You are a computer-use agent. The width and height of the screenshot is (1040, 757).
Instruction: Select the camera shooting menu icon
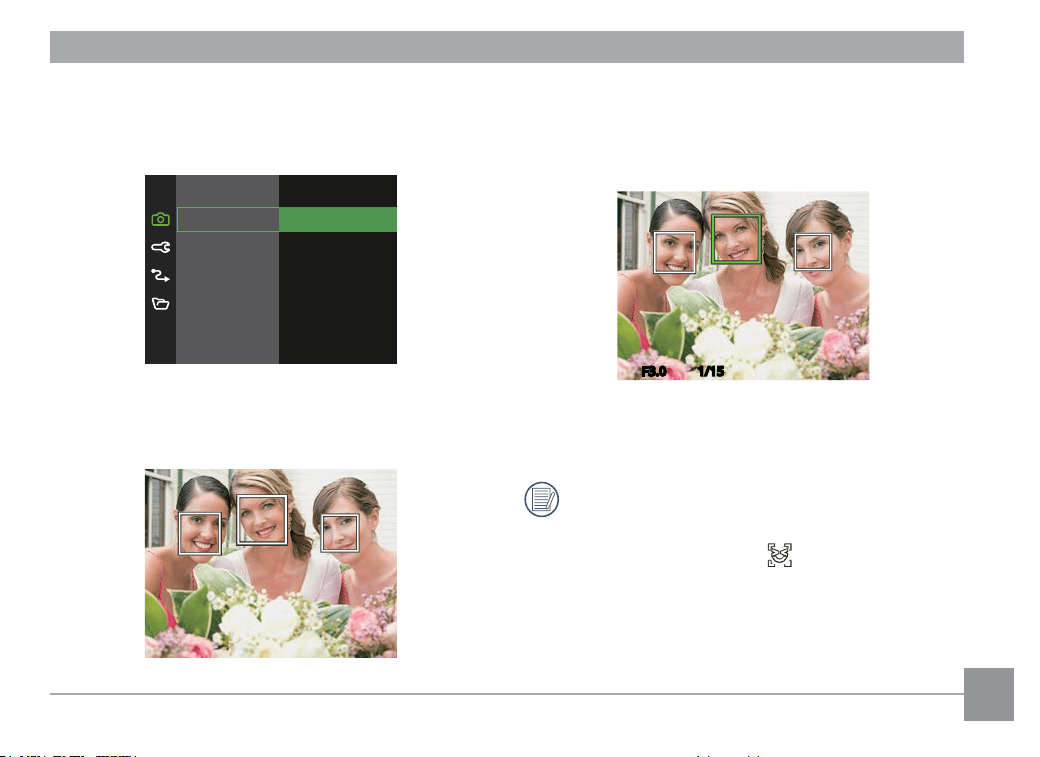tap(161, 219)
